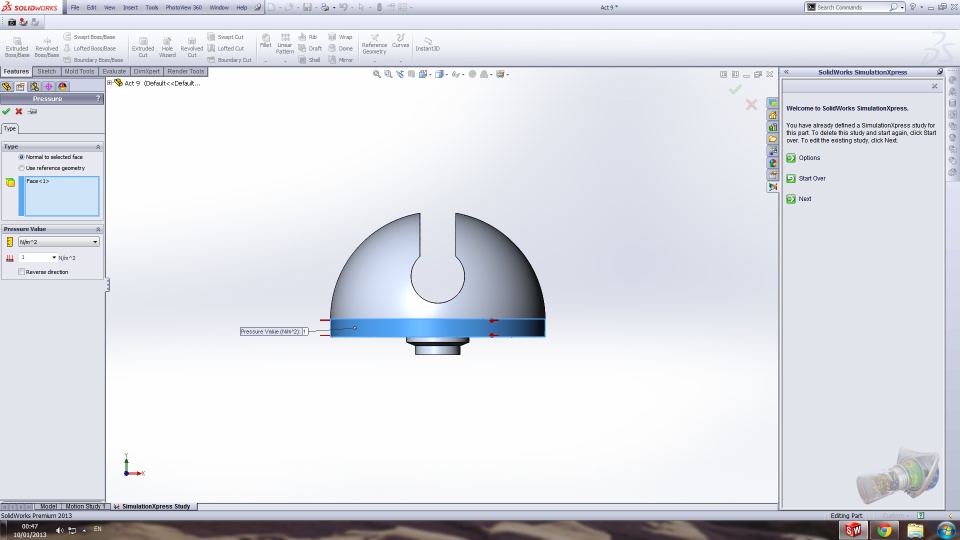960x540 pixels.
Task: Click the Pressure Value callout in viewport
Action: click(x=274, y=331)
